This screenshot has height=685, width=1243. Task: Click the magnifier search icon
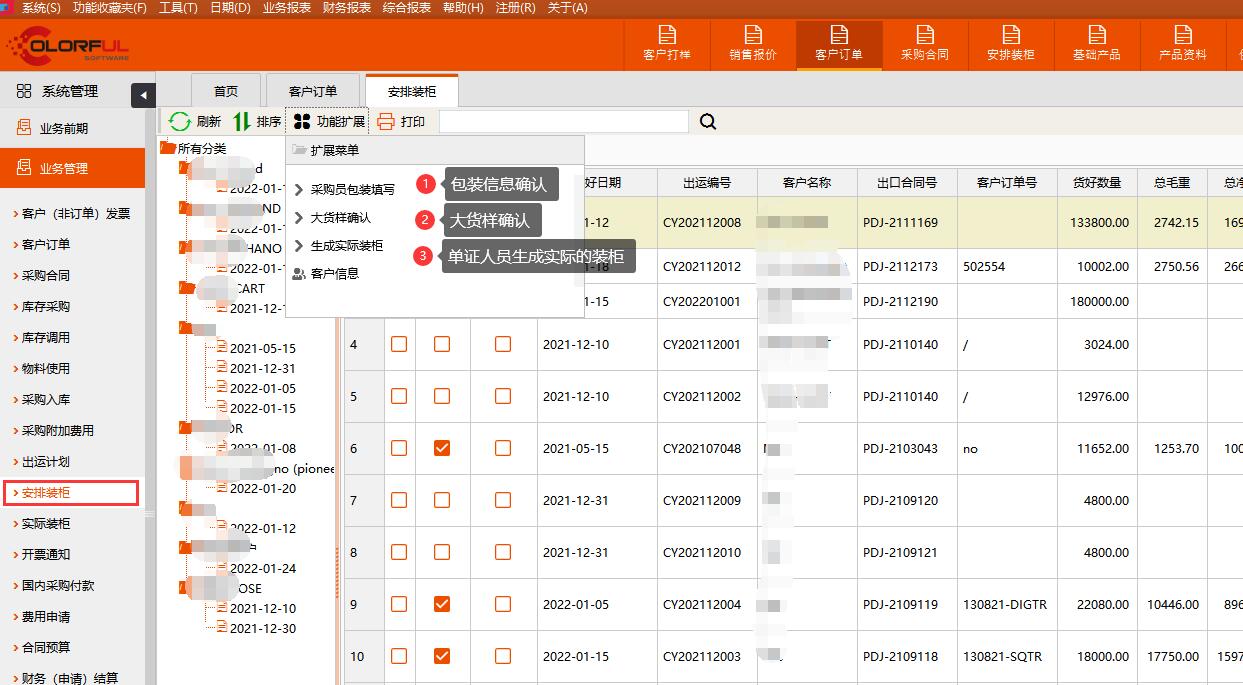pos(708,122)
